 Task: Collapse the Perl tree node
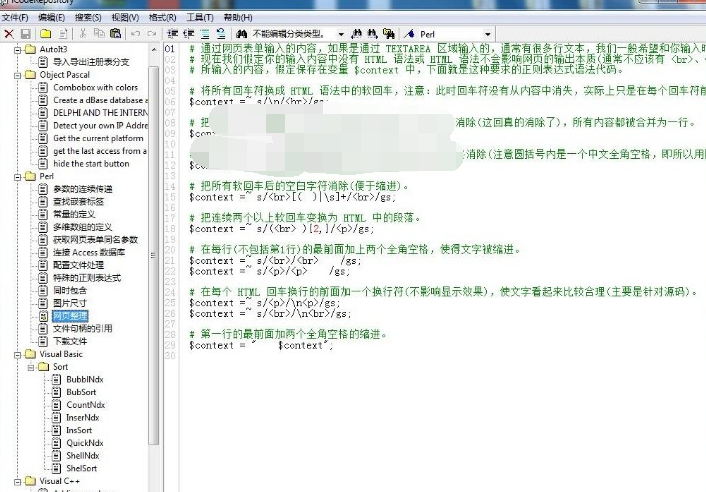pyautogui.click(x=18, y=177)
